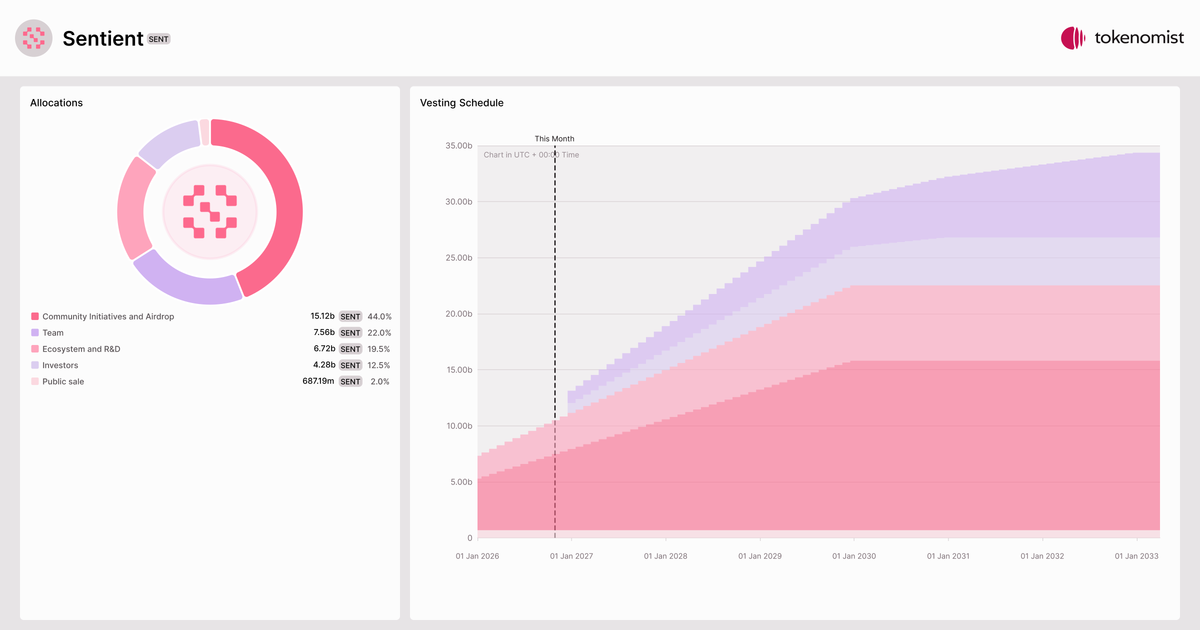This screenshot has width=1200, height=630.
Task: Click the 687.19m allocation amount
Action: (x=318, y=381)
